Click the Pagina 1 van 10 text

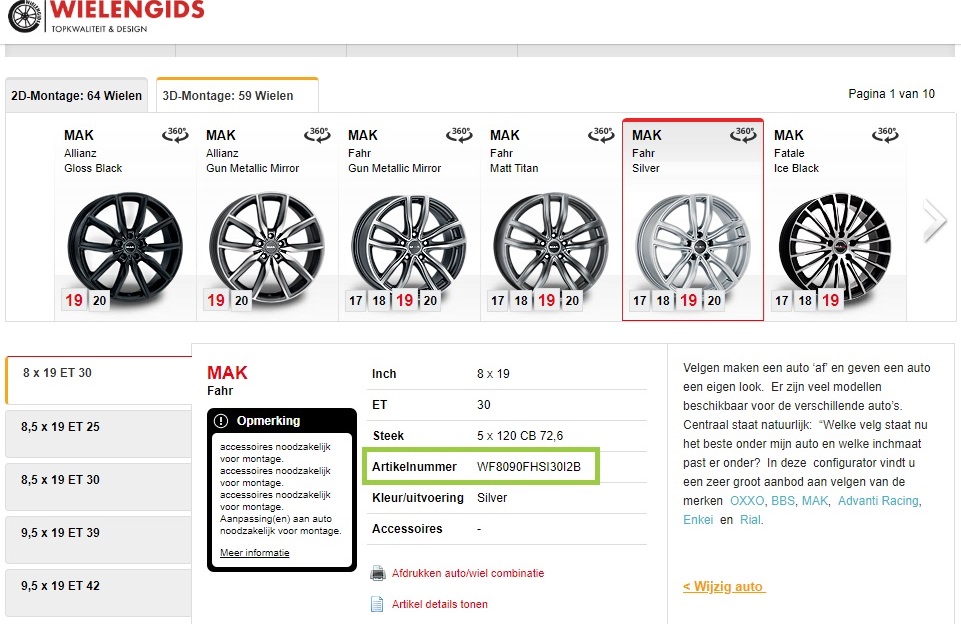(891, 94)
